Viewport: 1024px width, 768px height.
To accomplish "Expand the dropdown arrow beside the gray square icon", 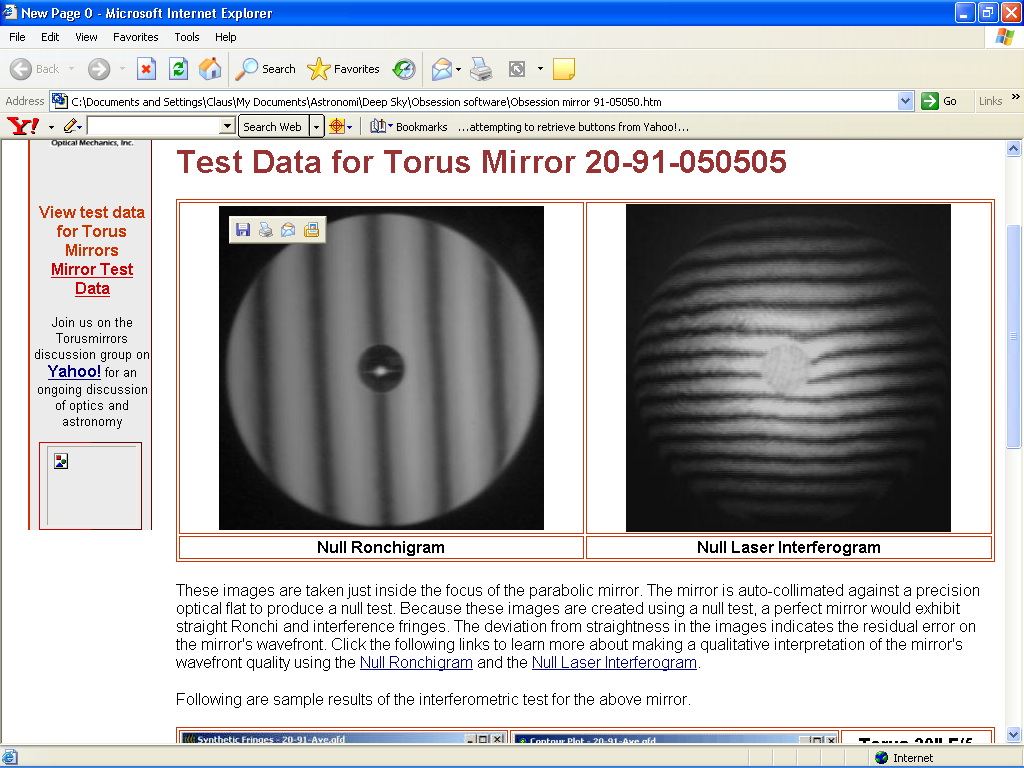I will click(540, 68).
